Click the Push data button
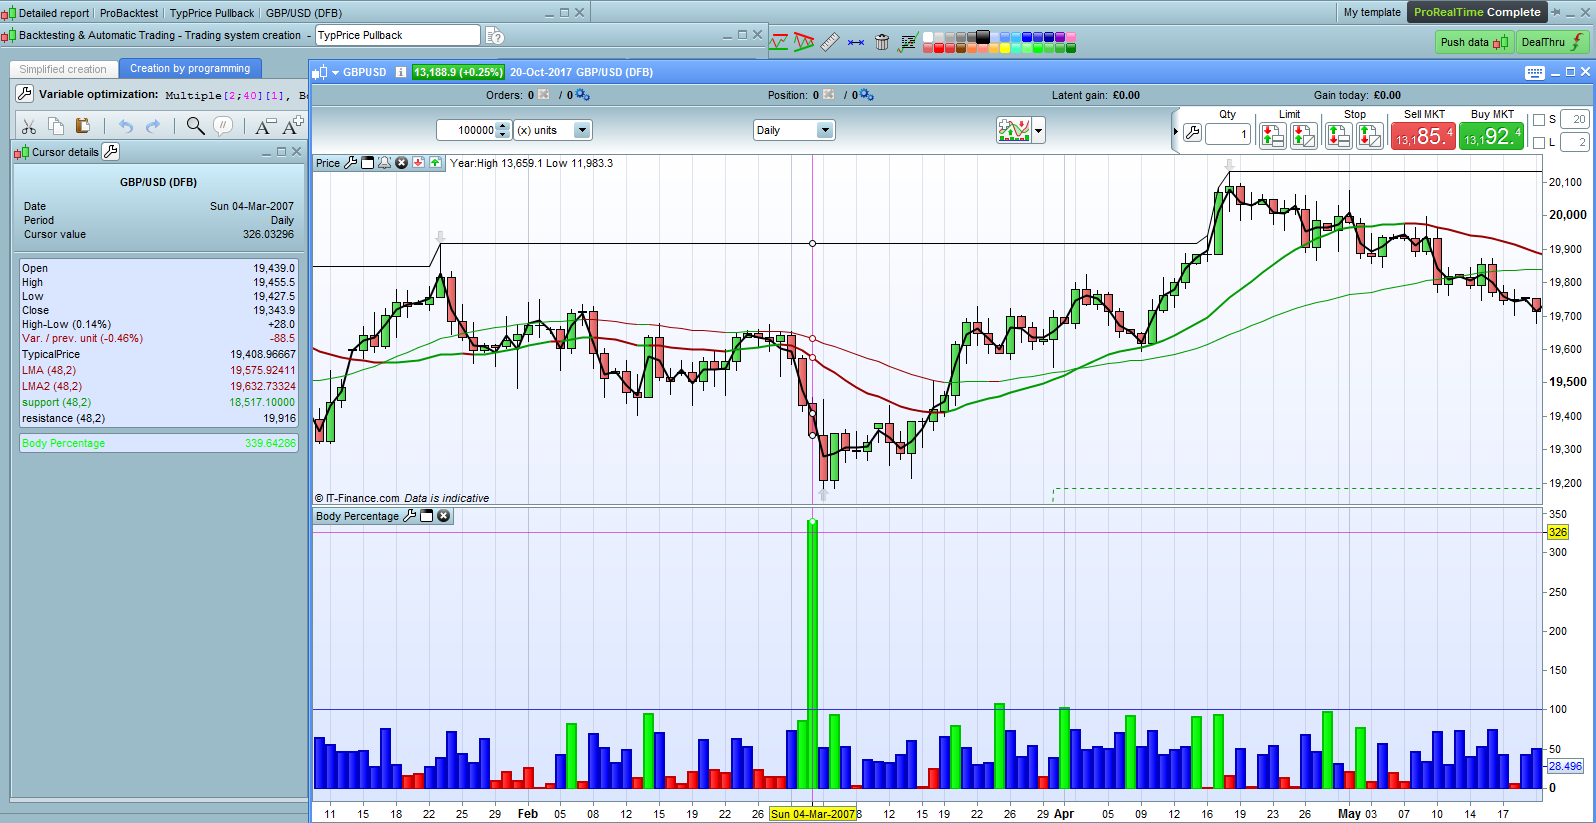This screenshot has width=1596, height=823. point(1474,42)
